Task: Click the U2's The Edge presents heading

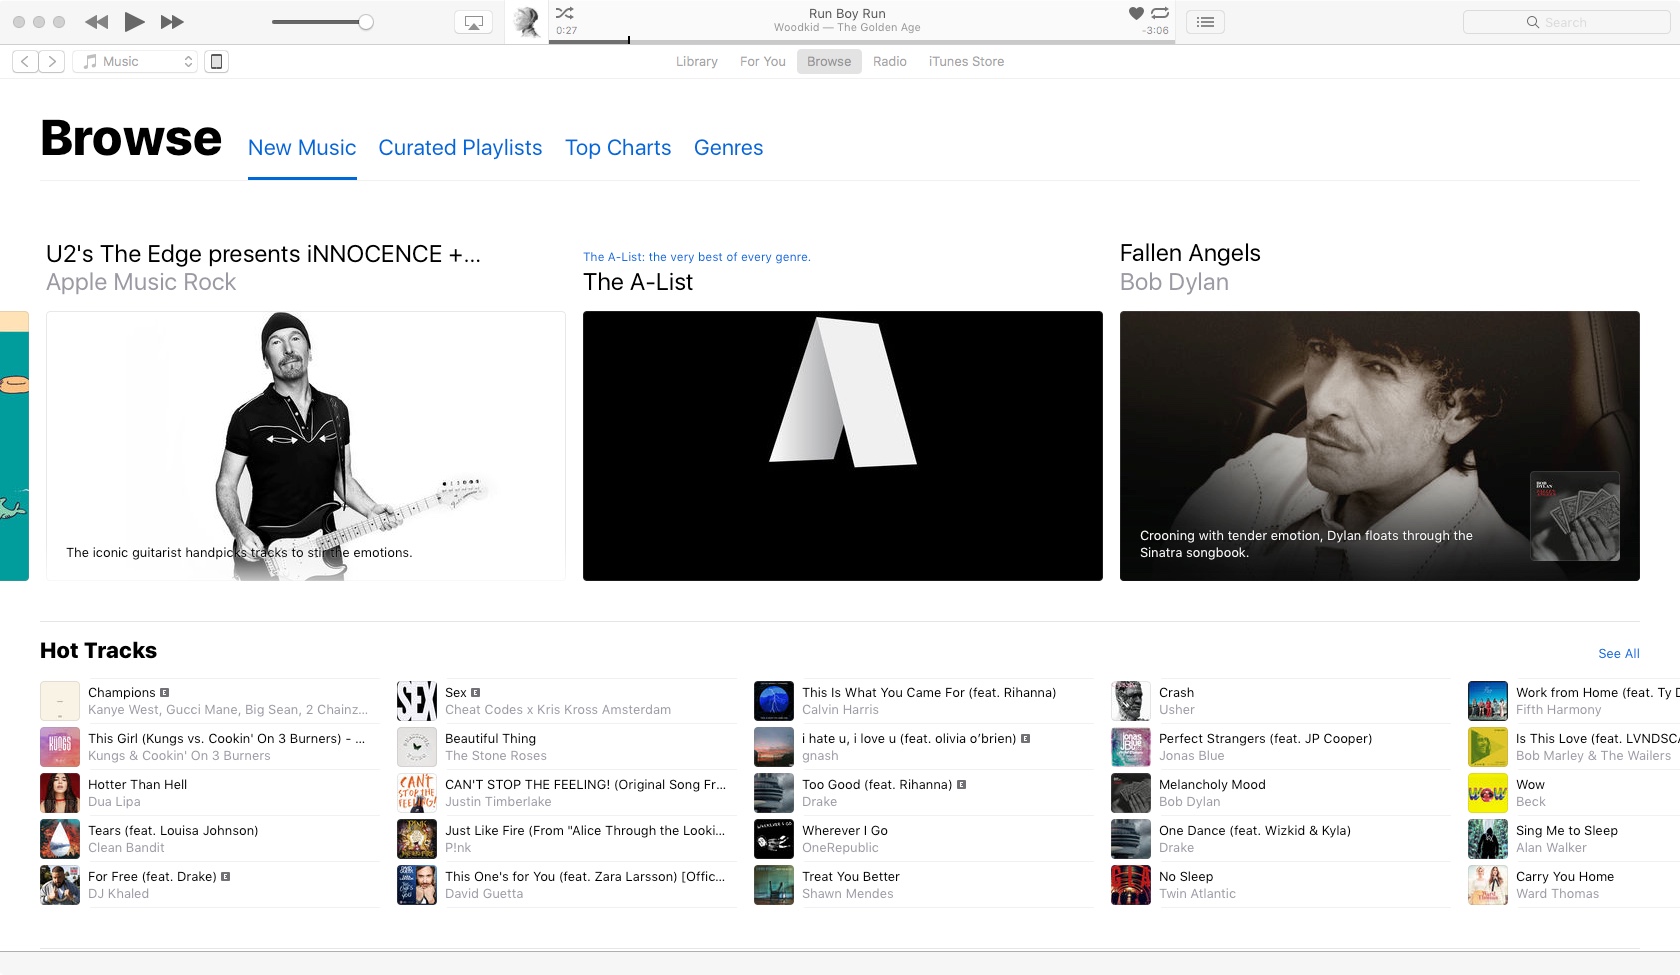Action: [263, 254]
